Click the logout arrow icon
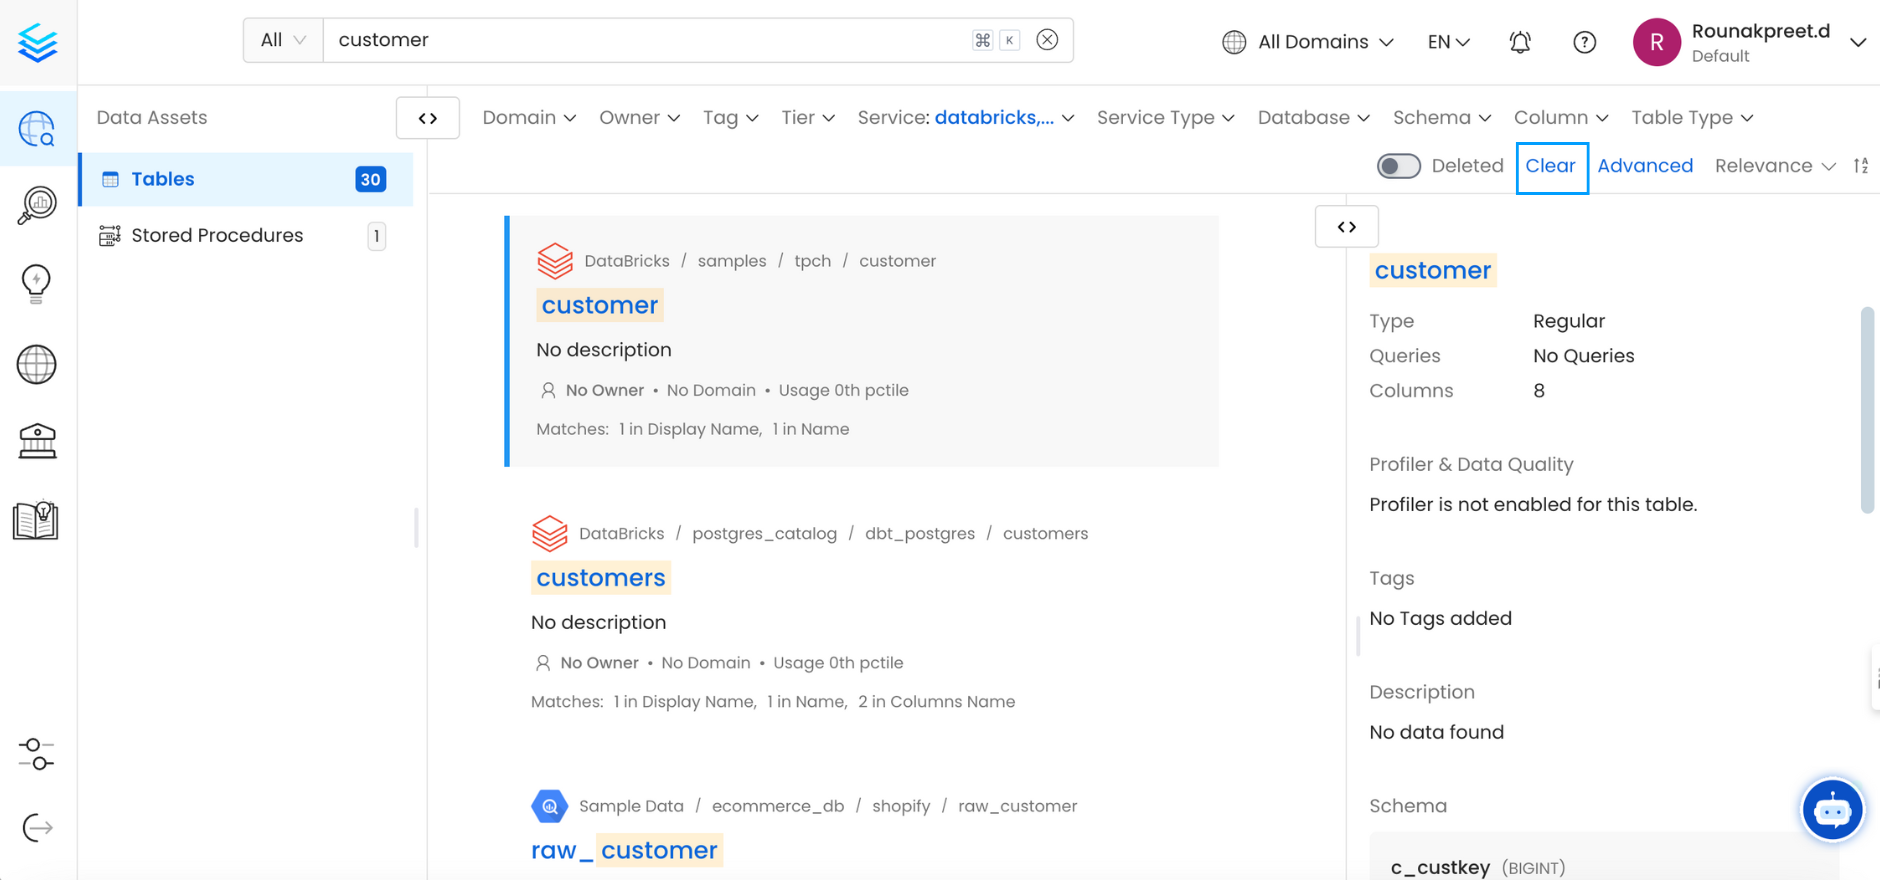Screen dimensions: 1880x880 tap(37, 828)
